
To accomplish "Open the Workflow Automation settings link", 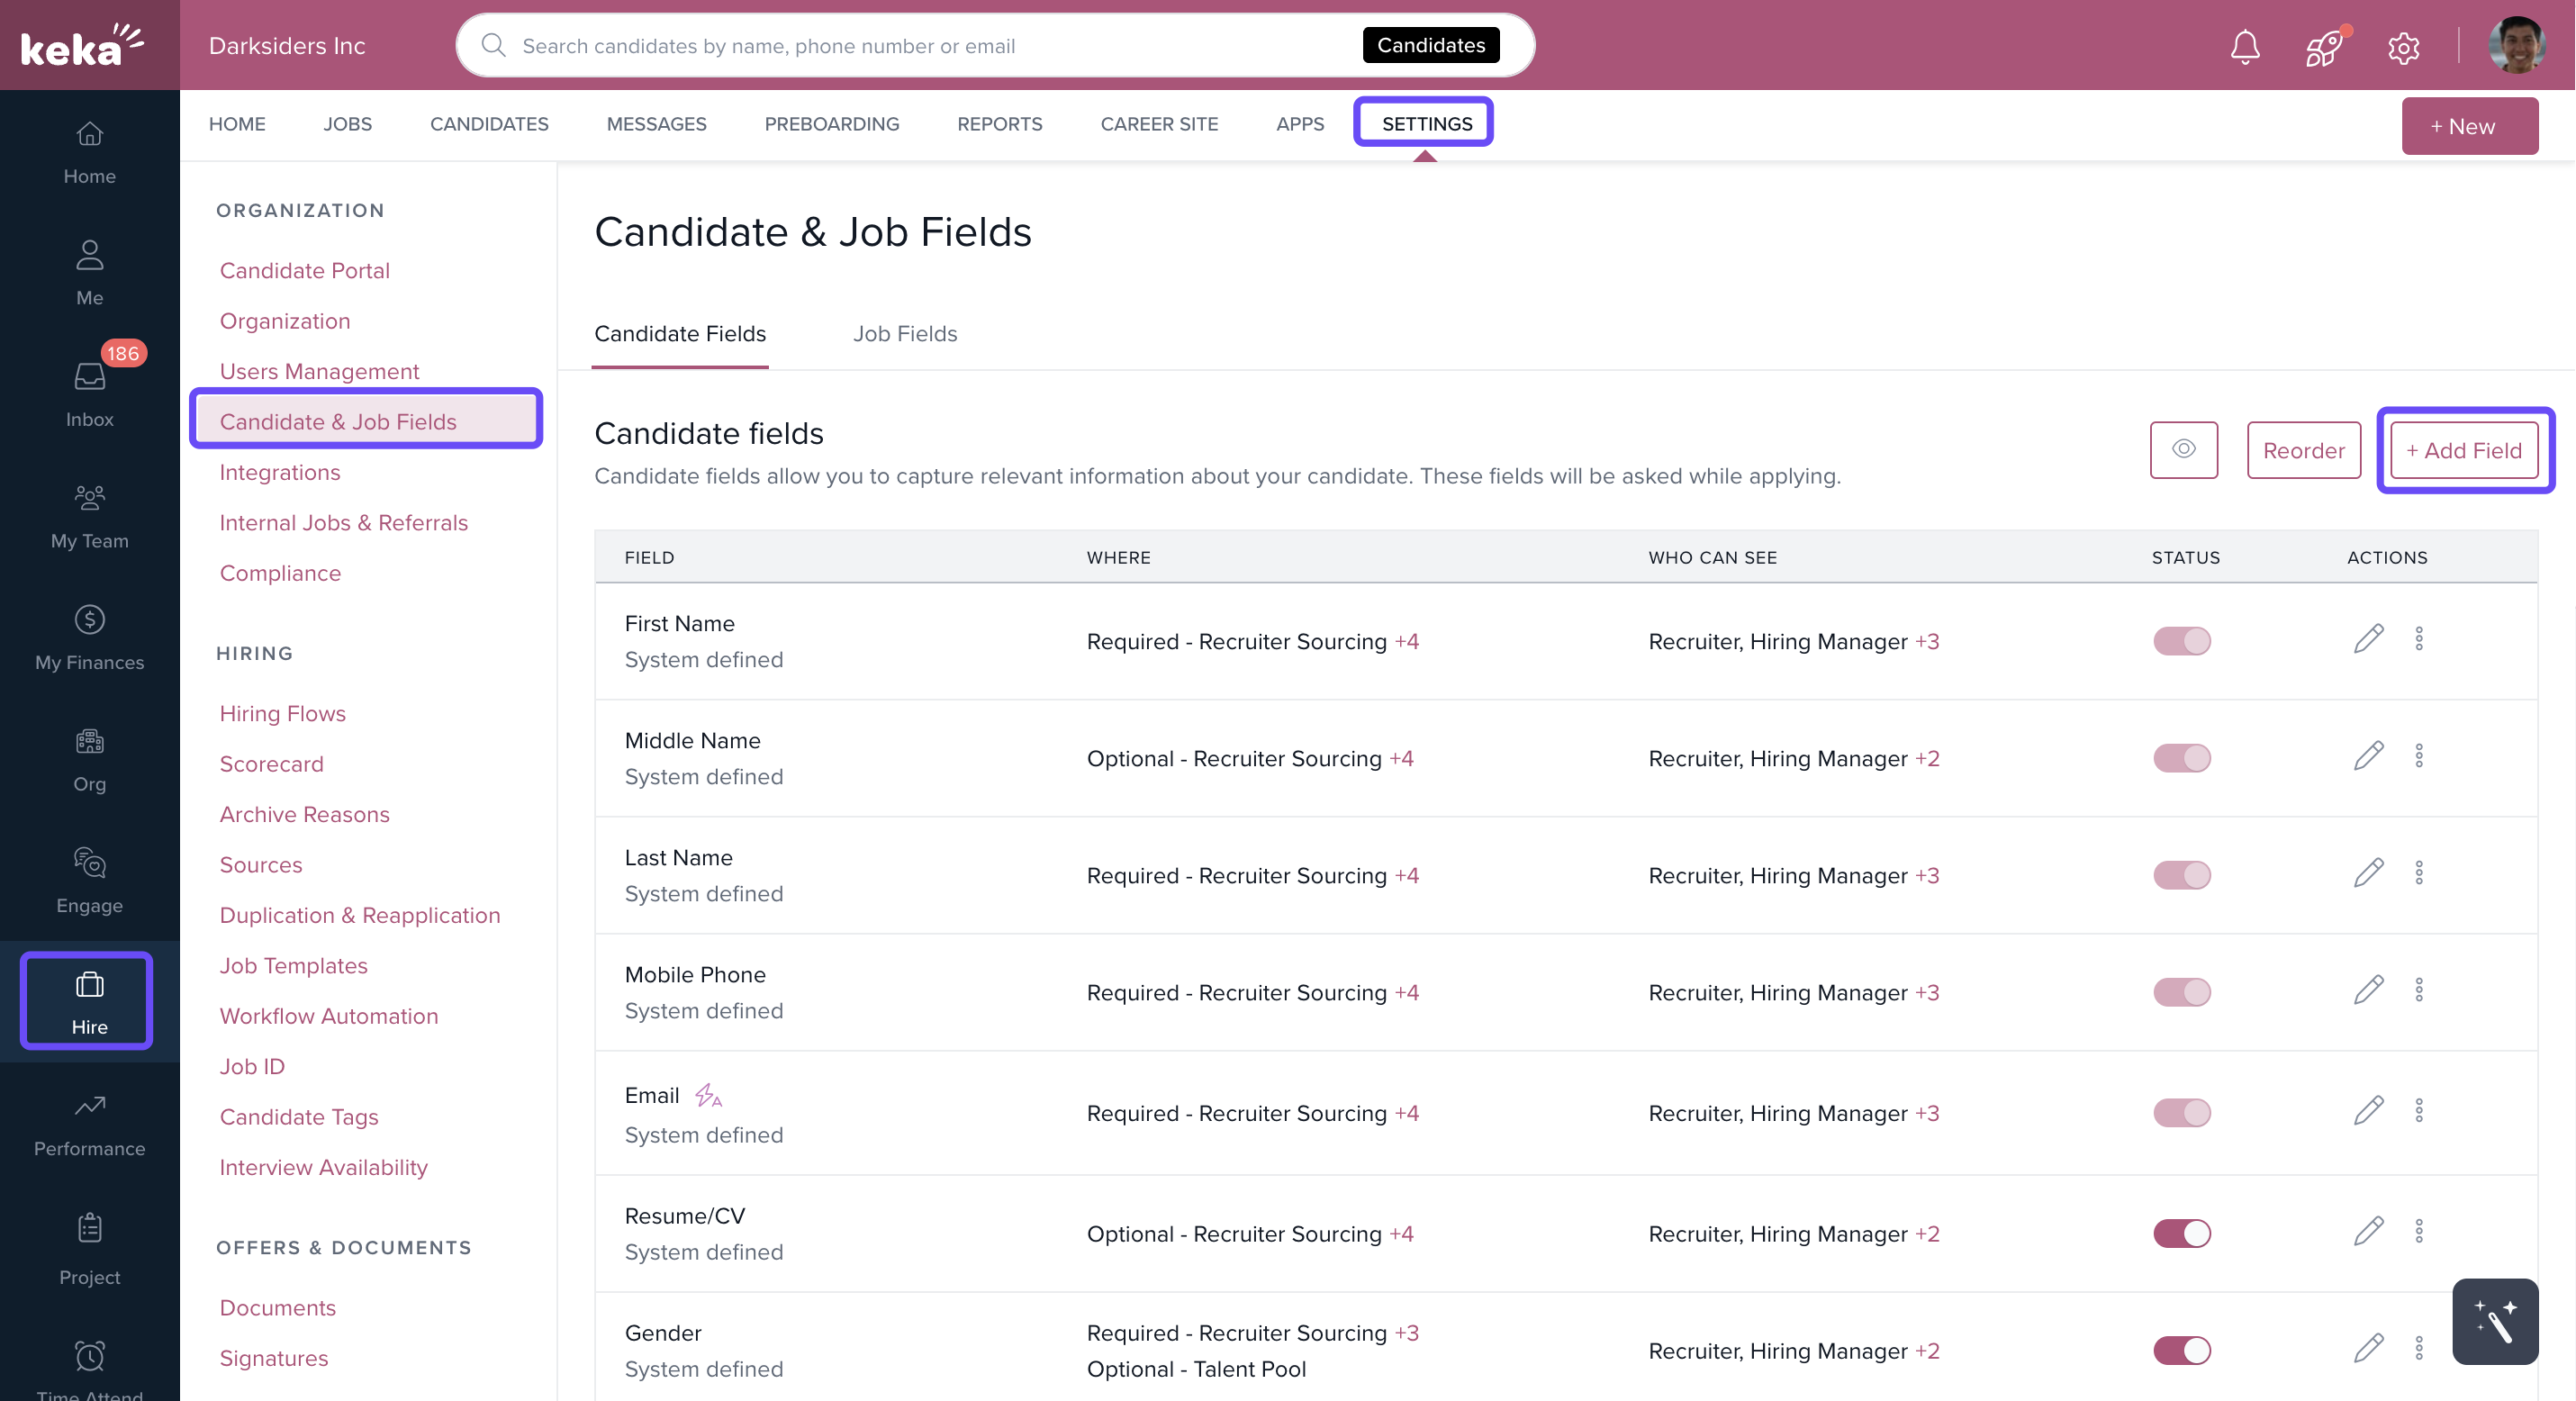I will tap(328, 1016).
